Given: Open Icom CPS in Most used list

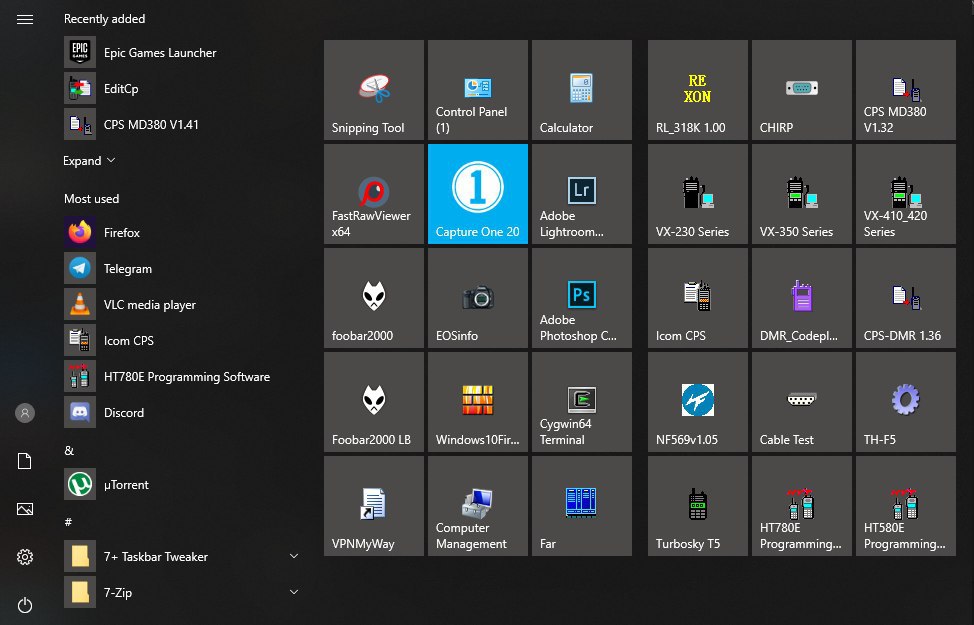Looking at the screenshot, I should [184, 341].
